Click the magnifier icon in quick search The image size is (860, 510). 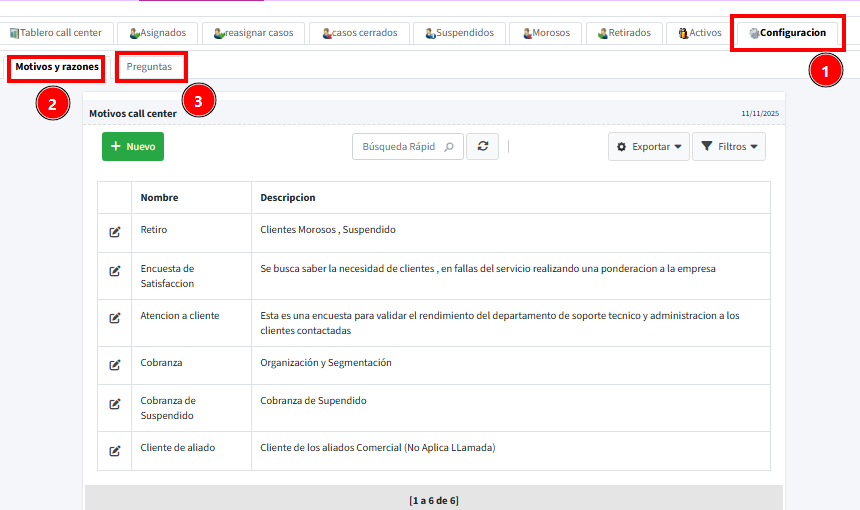tap(449, 147)
